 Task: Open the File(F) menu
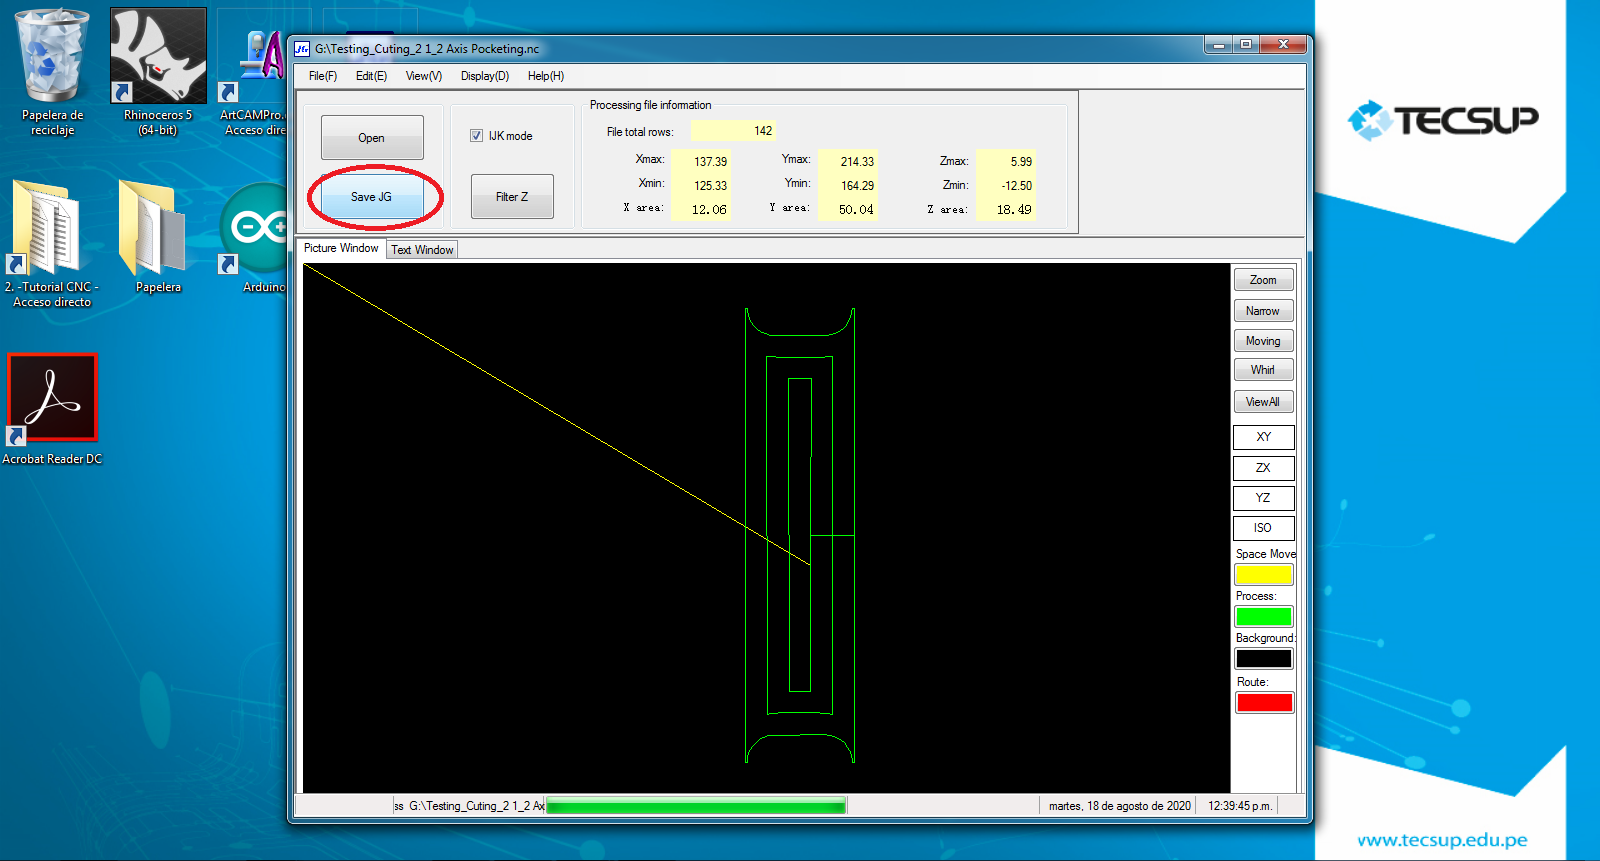tap(323, 76)
